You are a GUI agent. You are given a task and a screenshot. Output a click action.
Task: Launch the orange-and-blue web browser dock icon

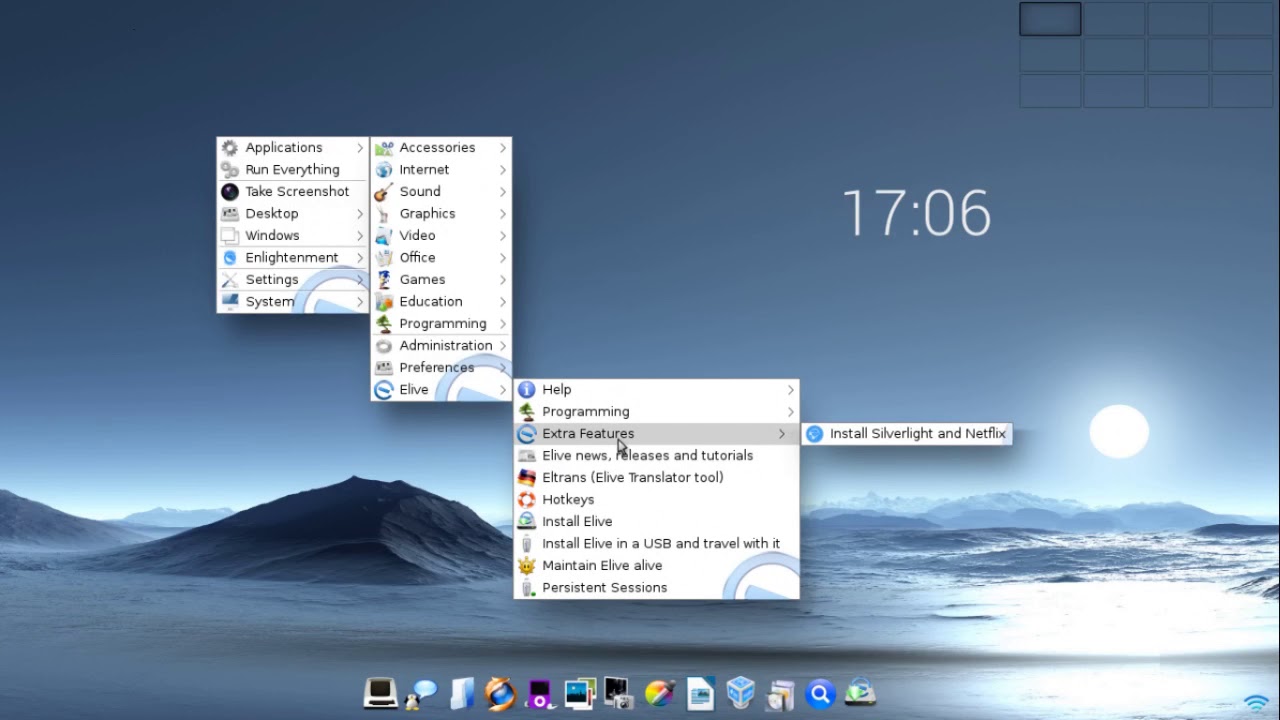click(x=500, y=693)
